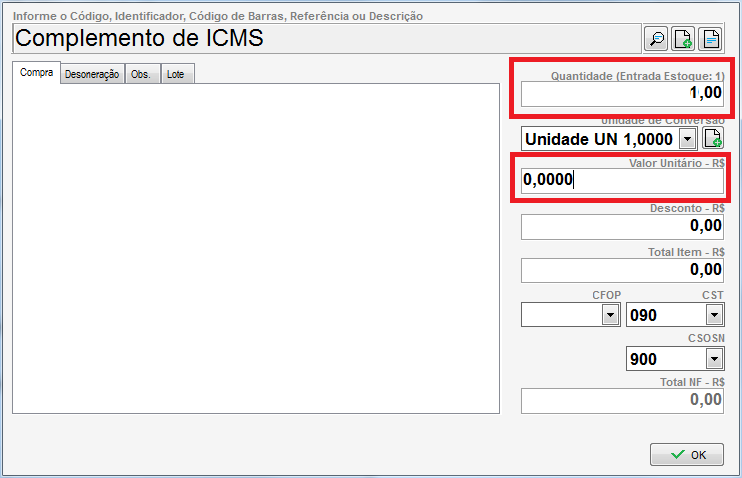The width and height of the screenshot is (742, 478).
Task: Open the CFOP dropdown list
Action: [609, 315]
